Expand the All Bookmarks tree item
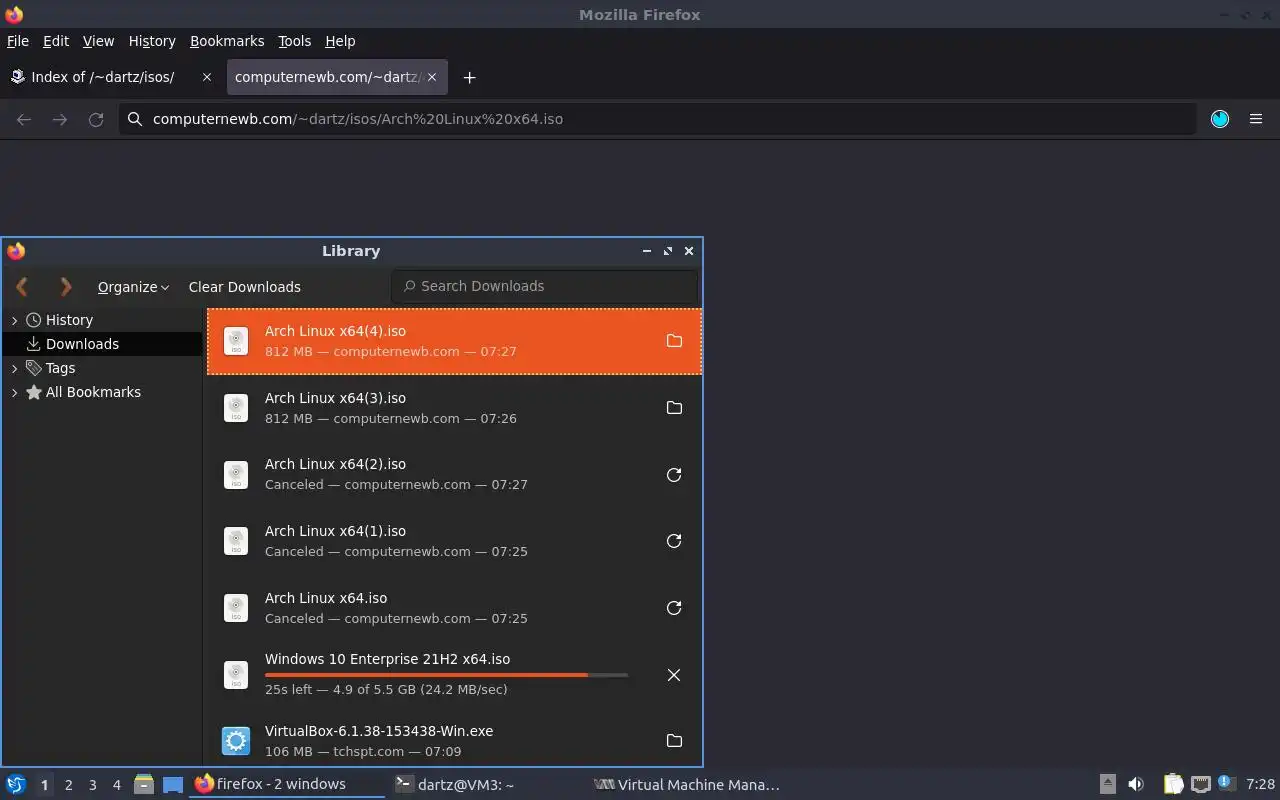1280x800 pixels. pyautogui.click(x=14, y=392)
